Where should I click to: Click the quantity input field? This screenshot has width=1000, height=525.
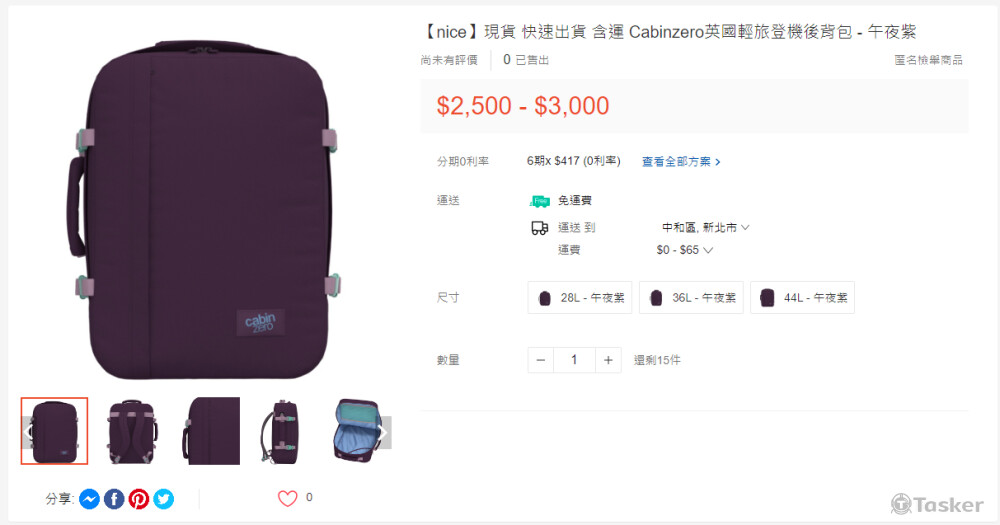pos(575,360)
